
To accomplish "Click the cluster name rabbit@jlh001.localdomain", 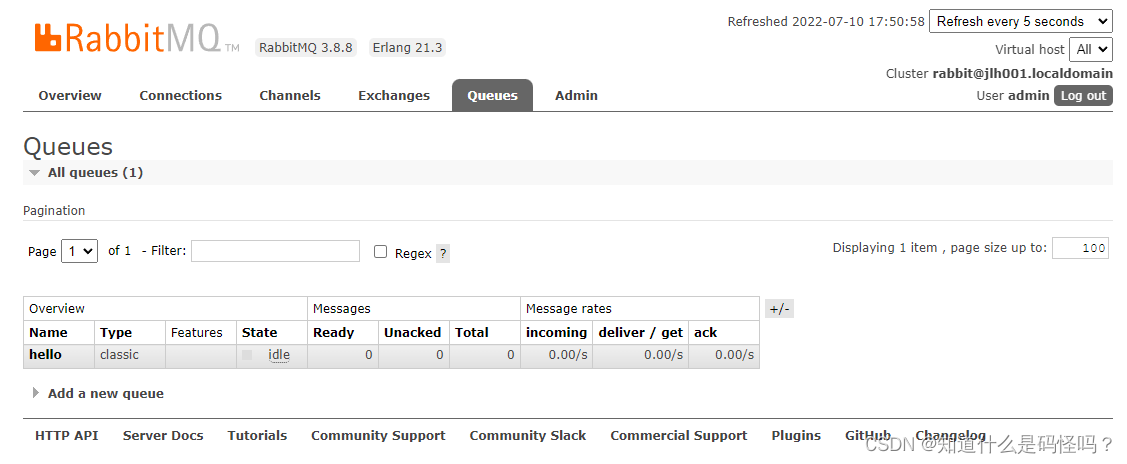I will tap(1023, 73).
